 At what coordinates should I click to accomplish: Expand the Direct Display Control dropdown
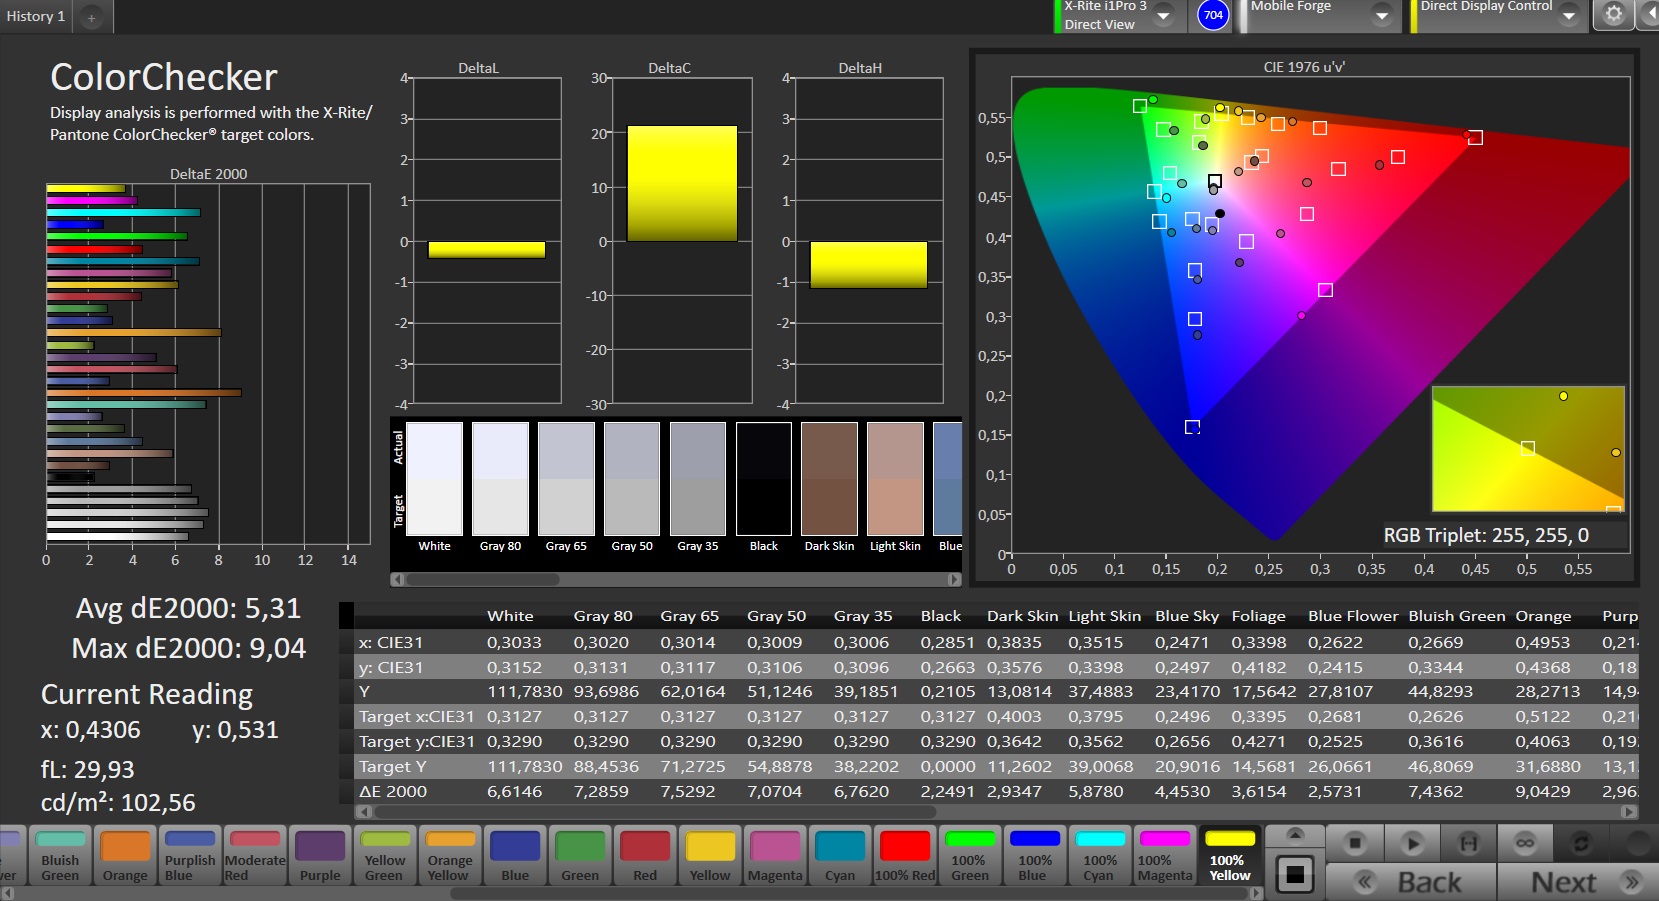coord(1568,16)
